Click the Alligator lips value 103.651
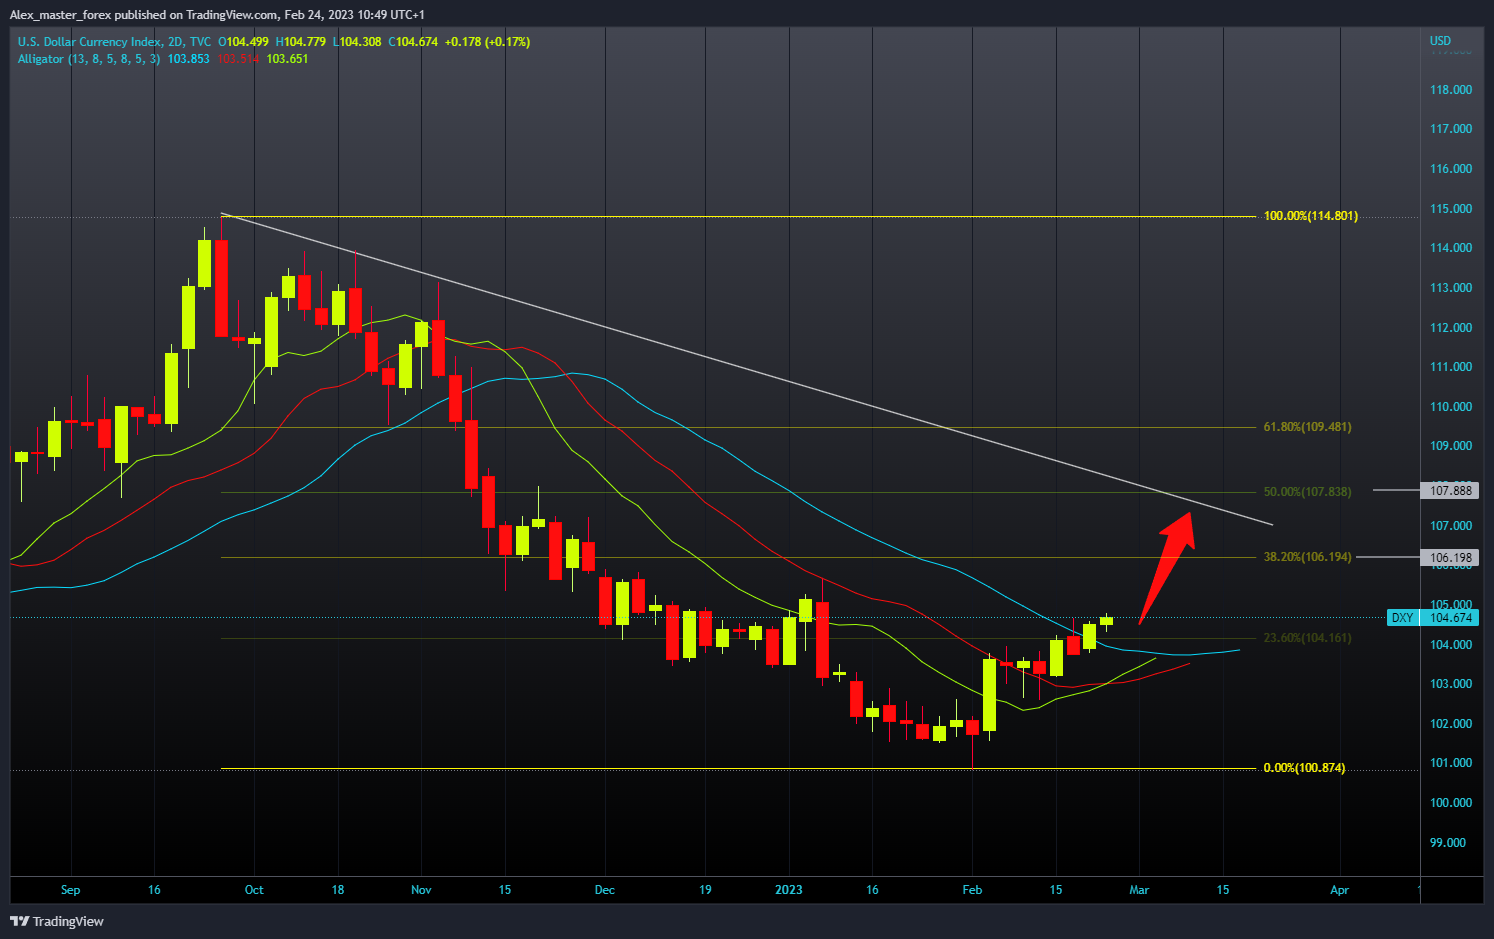The image size is (1494, 939). (287, 59)
